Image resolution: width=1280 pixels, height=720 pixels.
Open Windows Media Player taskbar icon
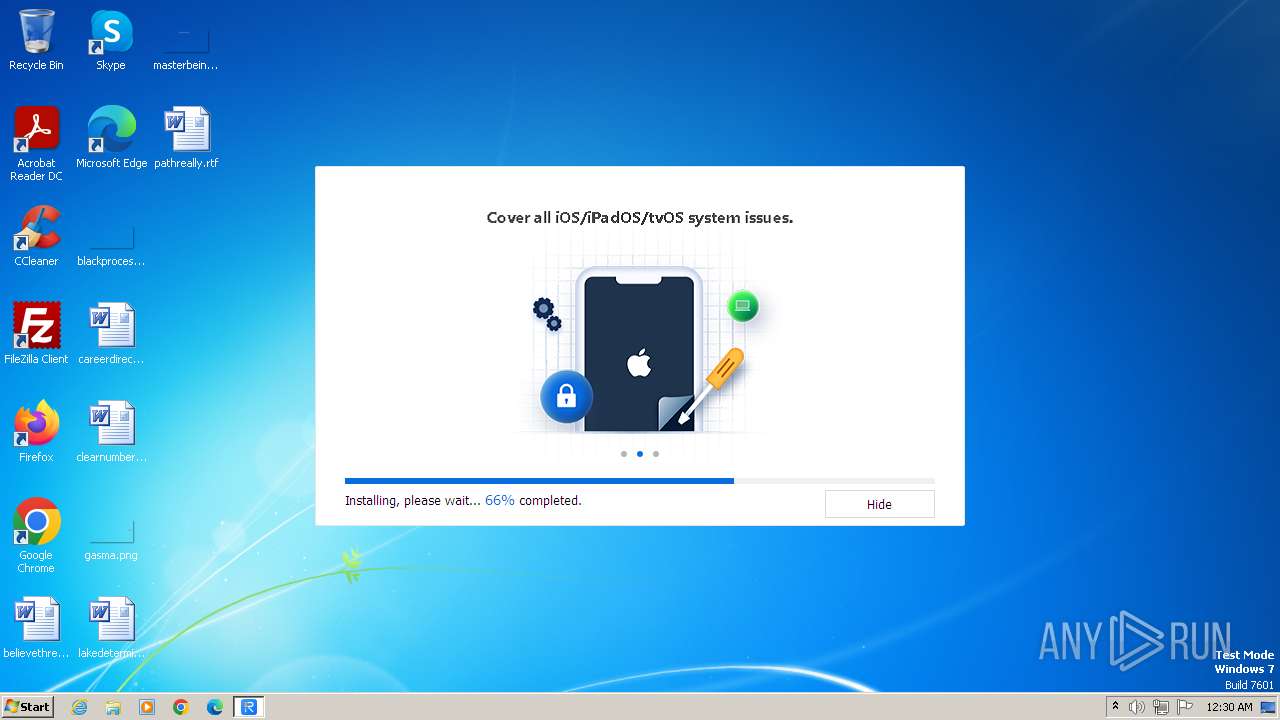[x=147, y=707]
